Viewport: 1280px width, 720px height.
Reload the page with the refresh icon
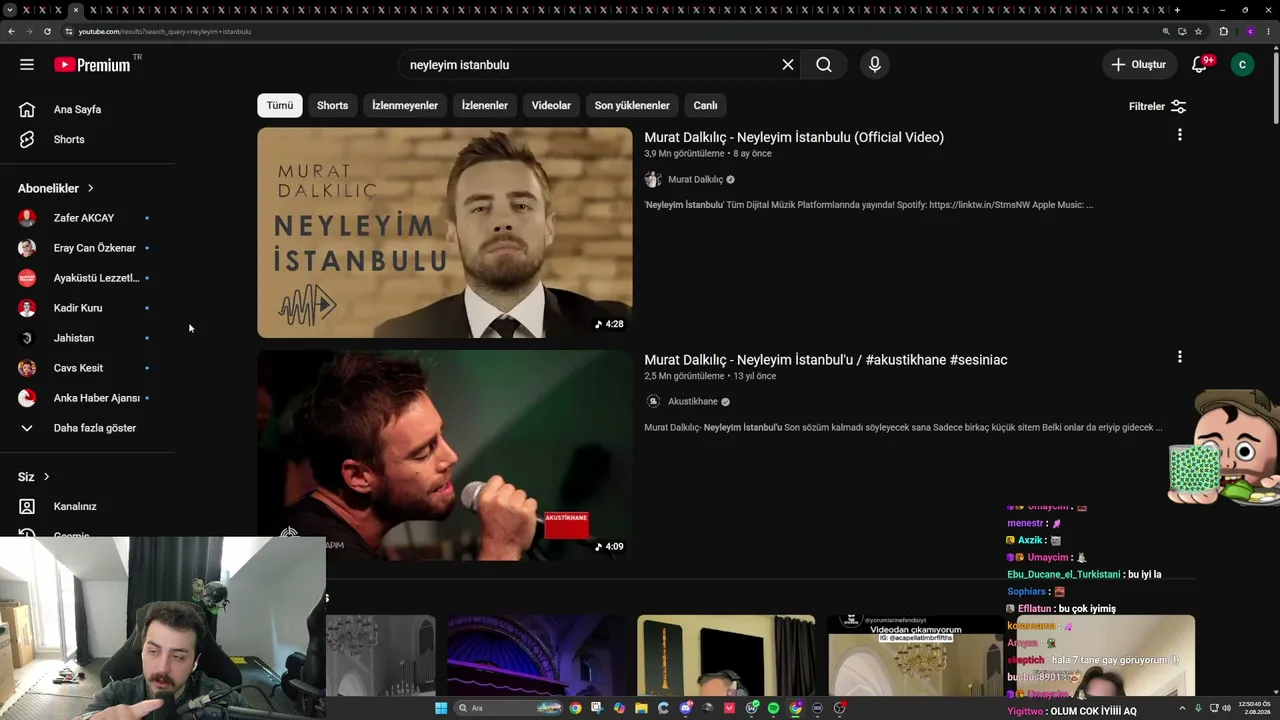[x=47, y=31]
